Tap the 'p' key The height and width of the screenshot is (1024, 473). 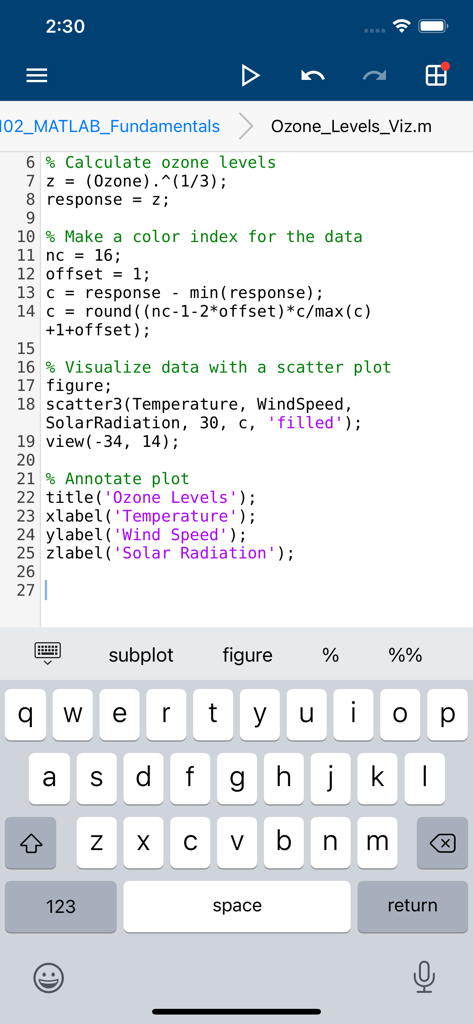click(448, 714)
